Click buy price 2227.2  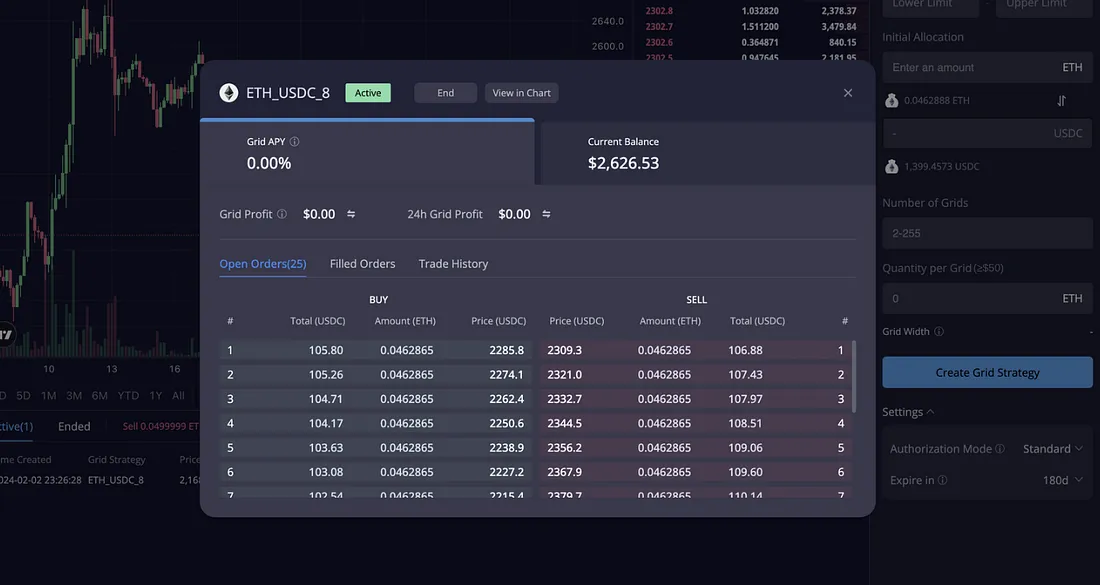point(507,472)
